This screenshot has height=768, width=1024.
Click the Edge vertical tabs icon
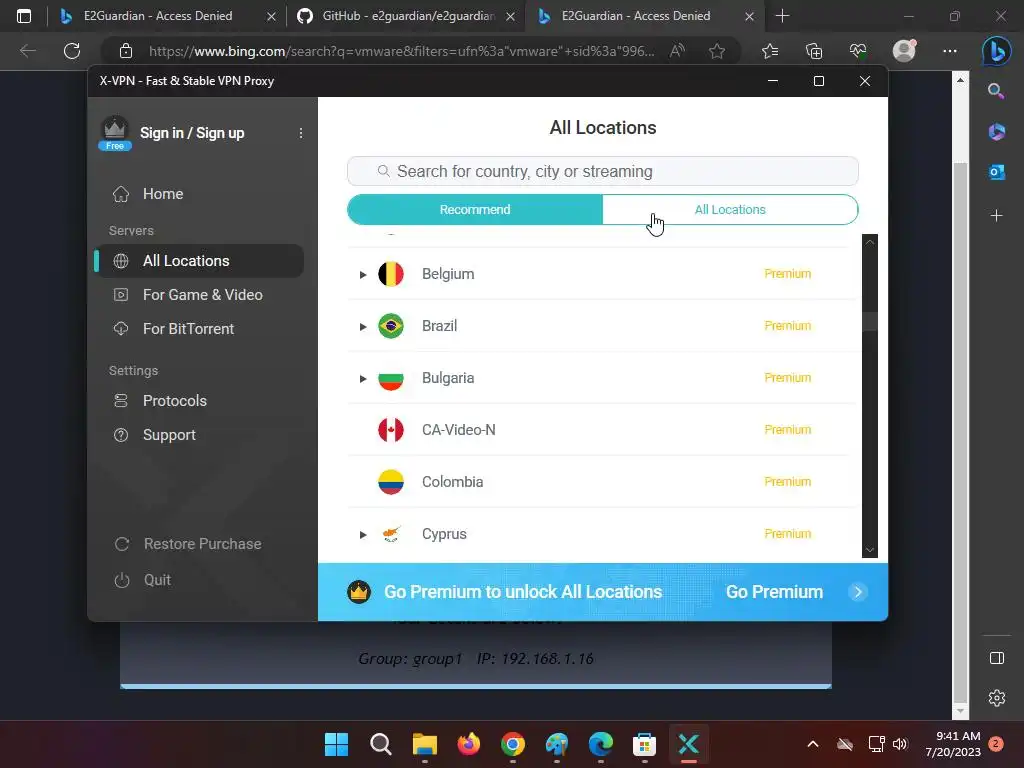coord(24,16)
